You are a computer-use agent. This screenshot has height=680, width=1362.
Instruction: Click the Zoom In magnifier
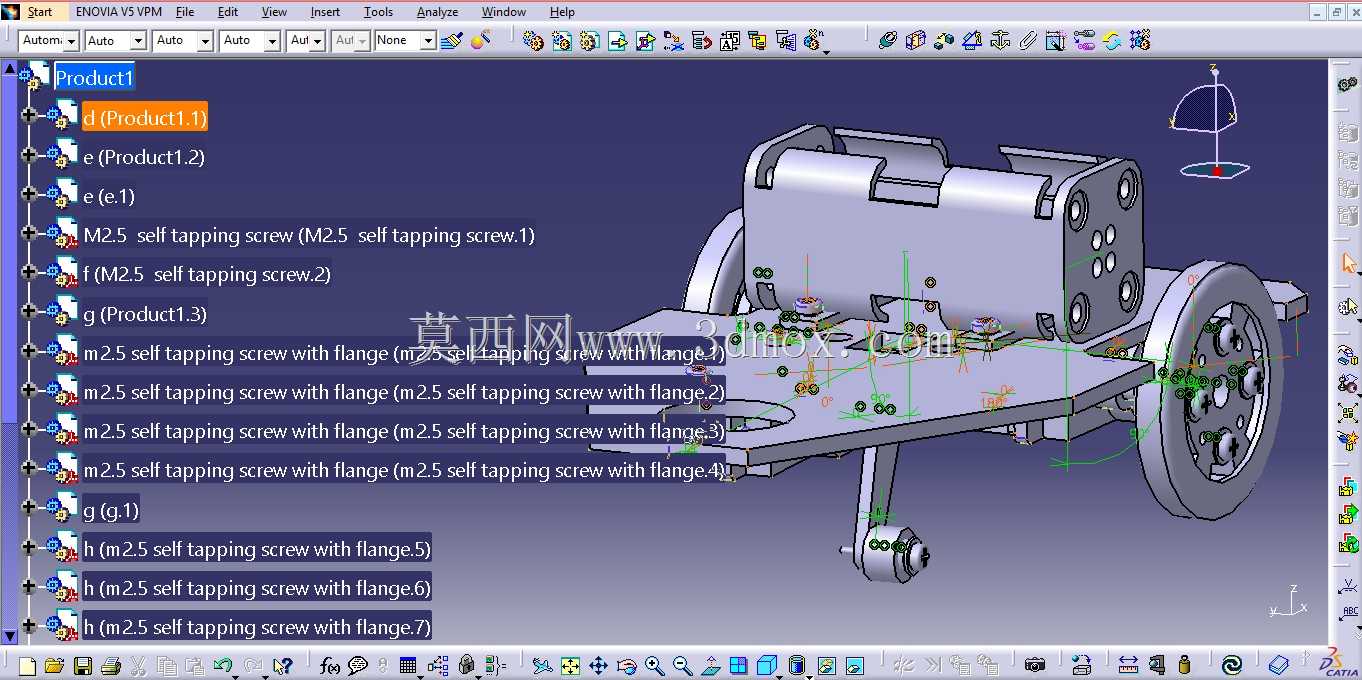click(x=654, y=665)
